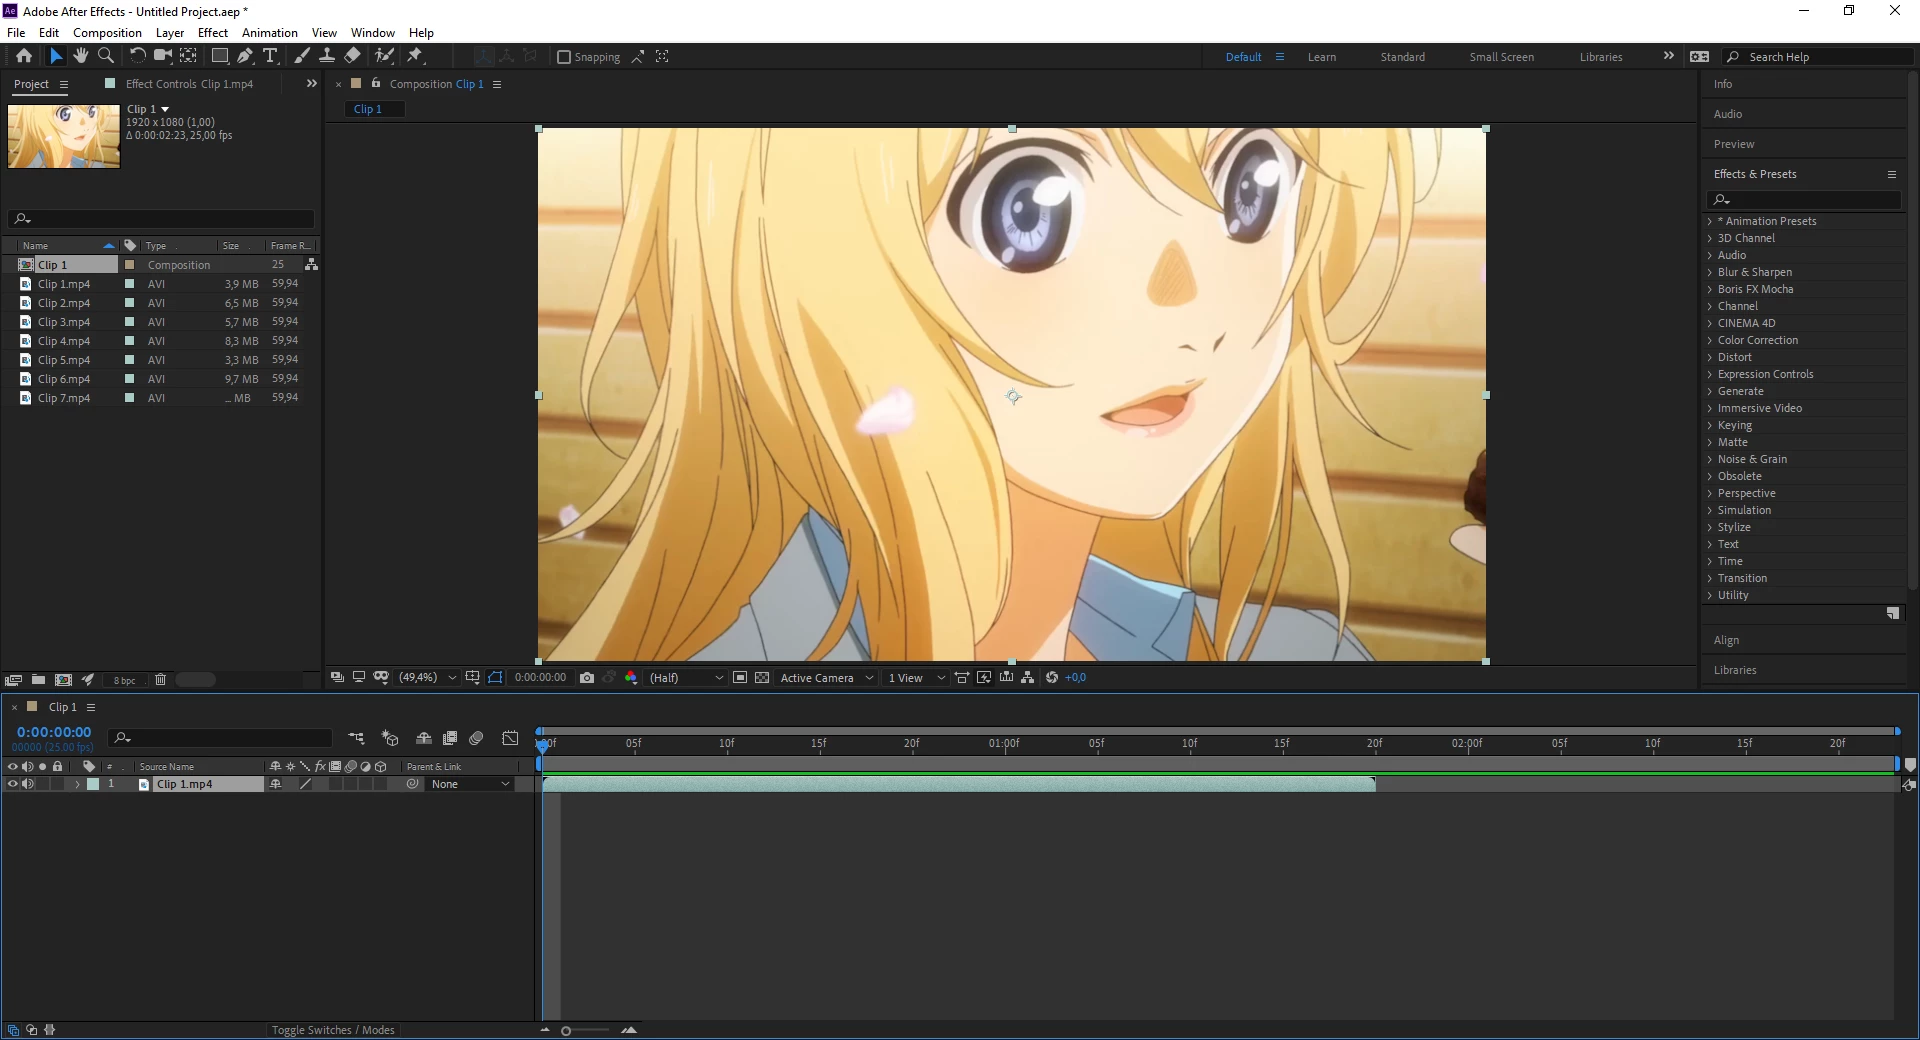This screenshot has height=1040, width=1920.
Task: Click the new composition icon in Project panel
Action: point(63,680)
